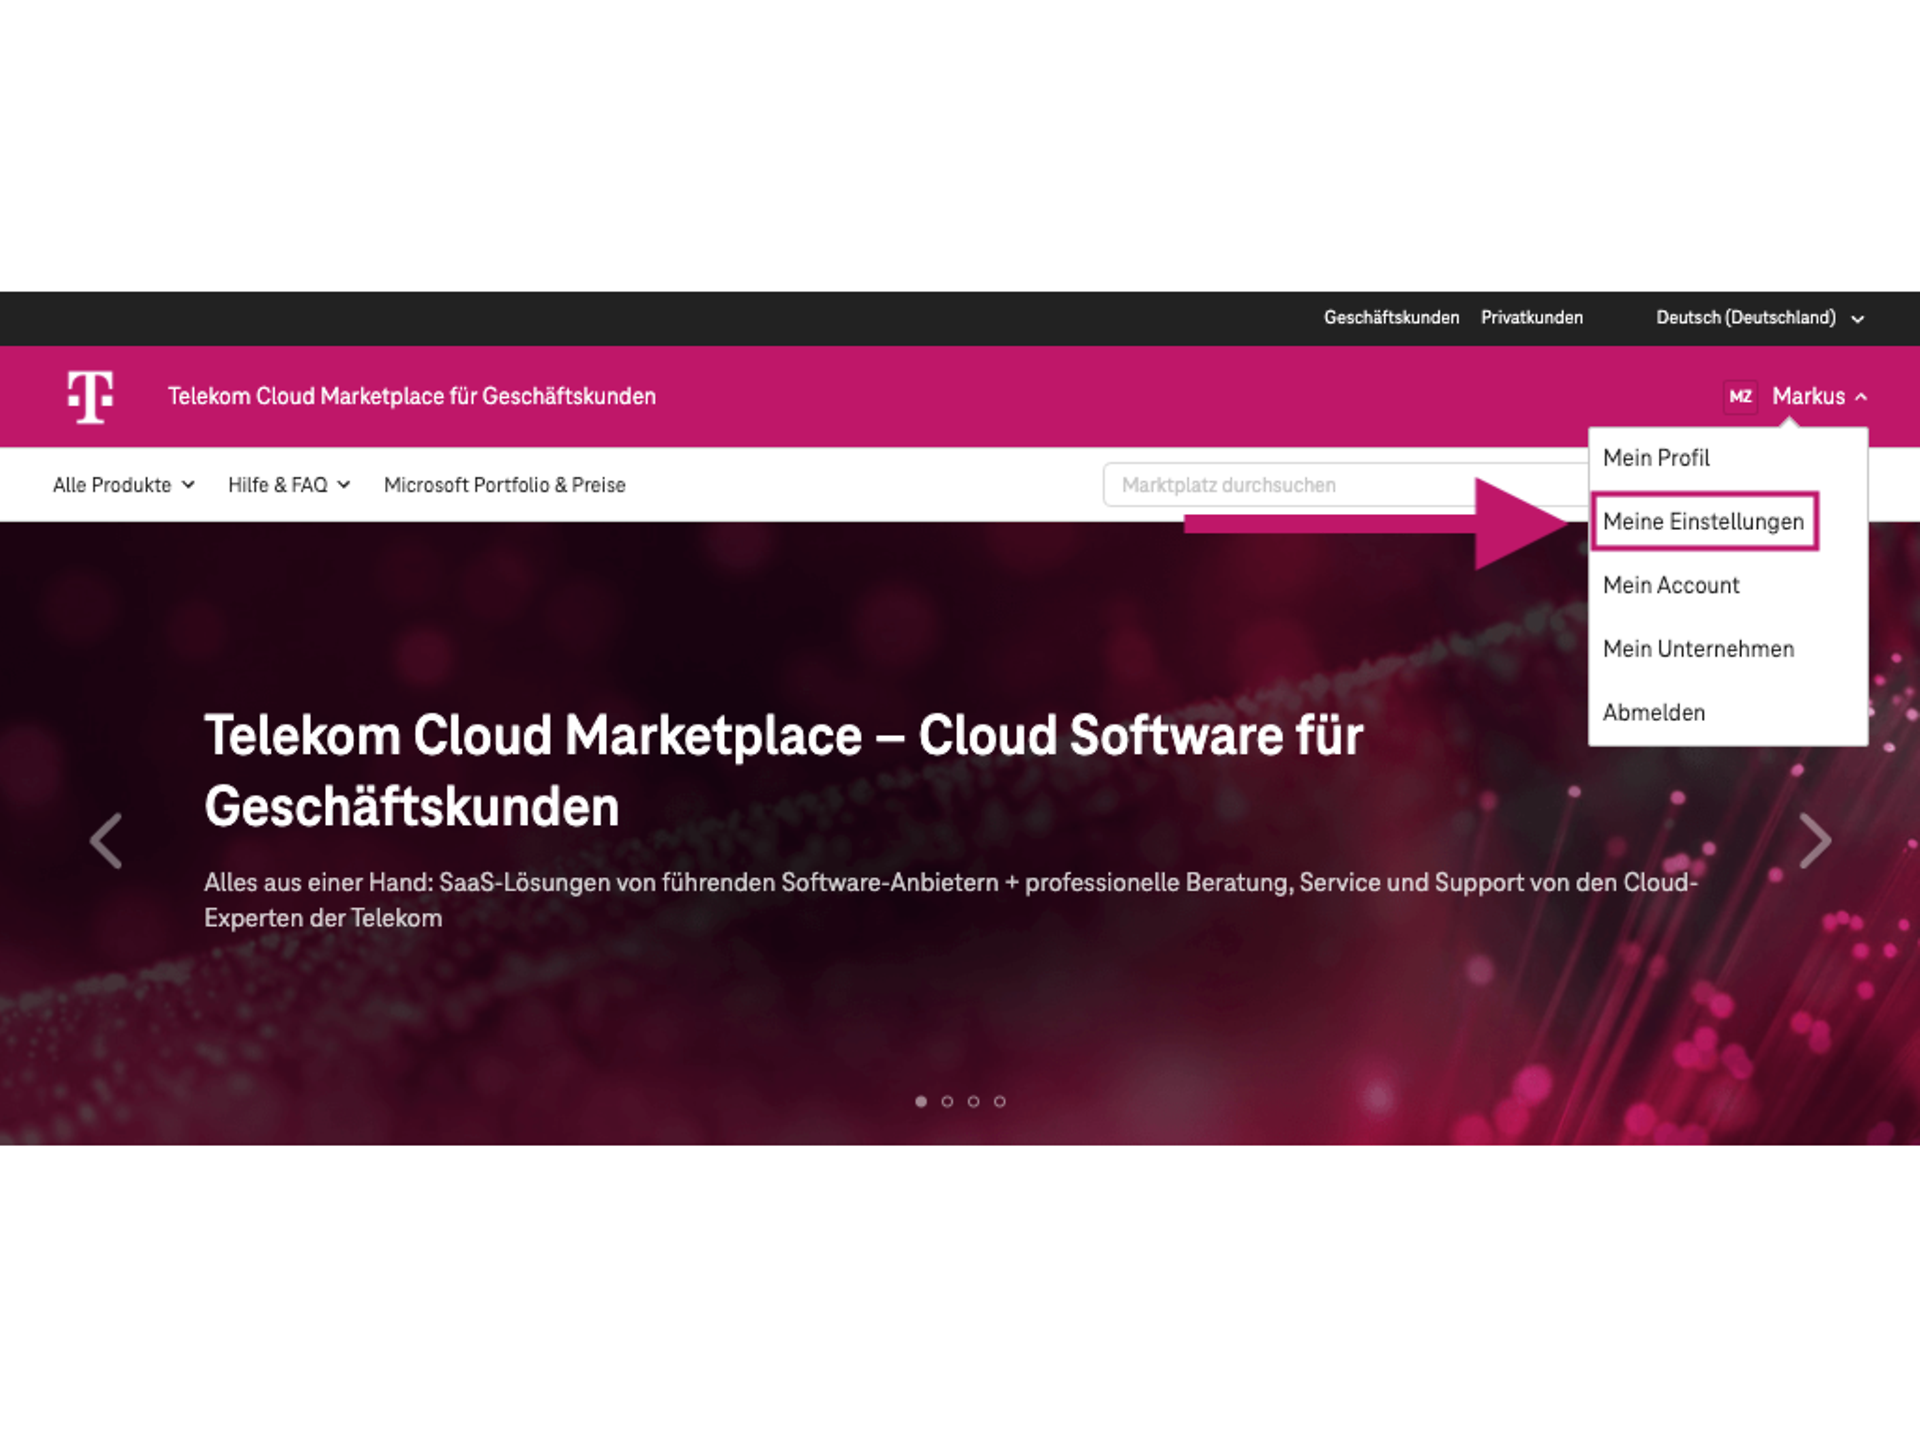Open the Privatkunden link
1920x1440 pixels.
point(1532,317)
